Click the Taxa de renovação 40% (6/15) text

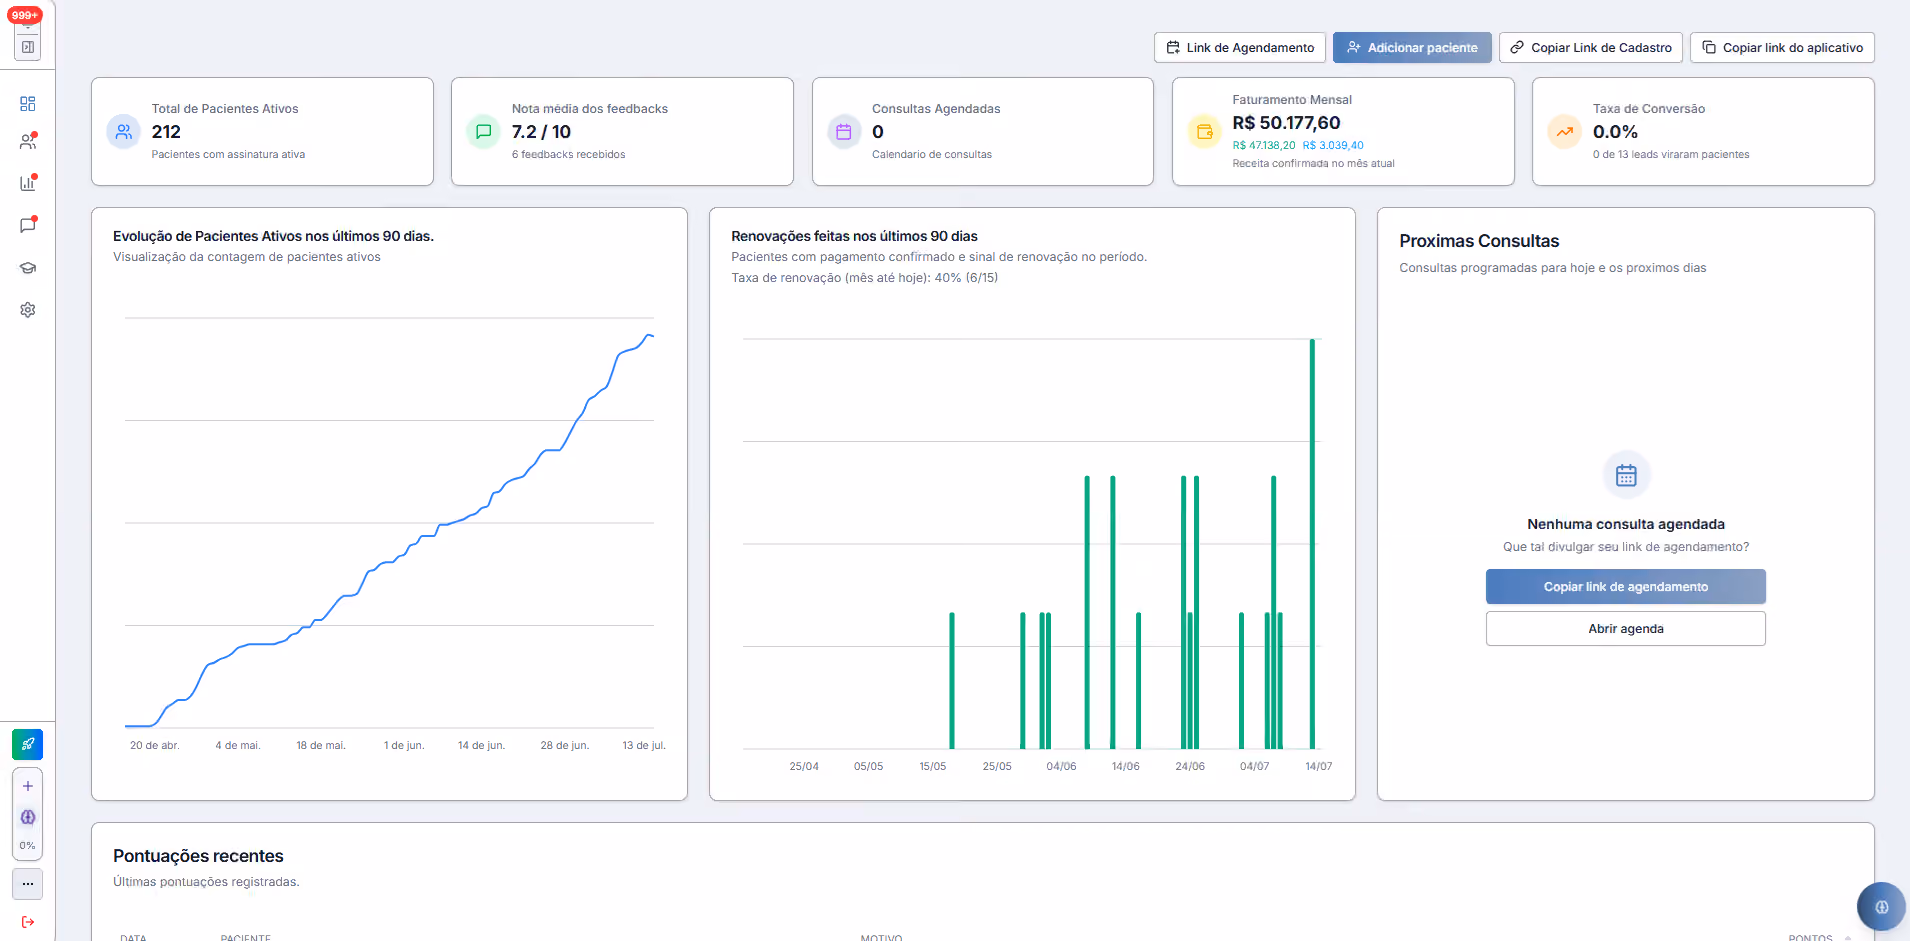coord(864,278)
